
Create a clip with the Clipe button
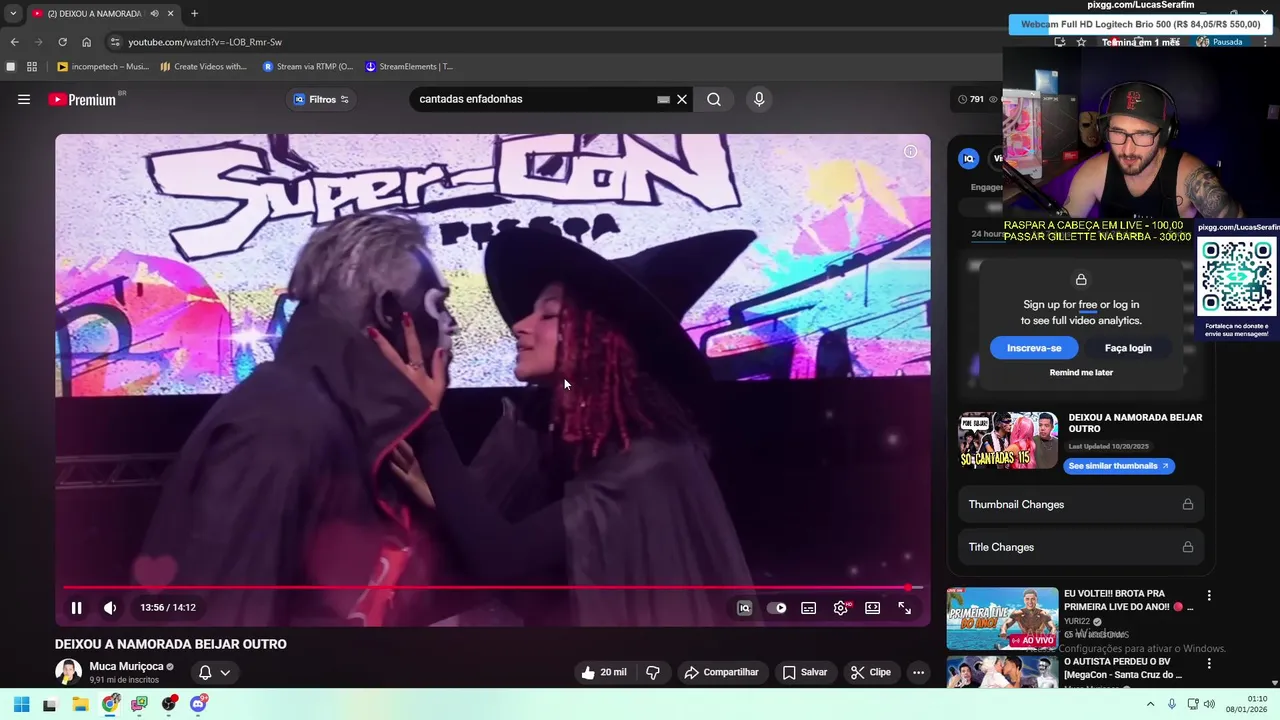pos(871,672)
